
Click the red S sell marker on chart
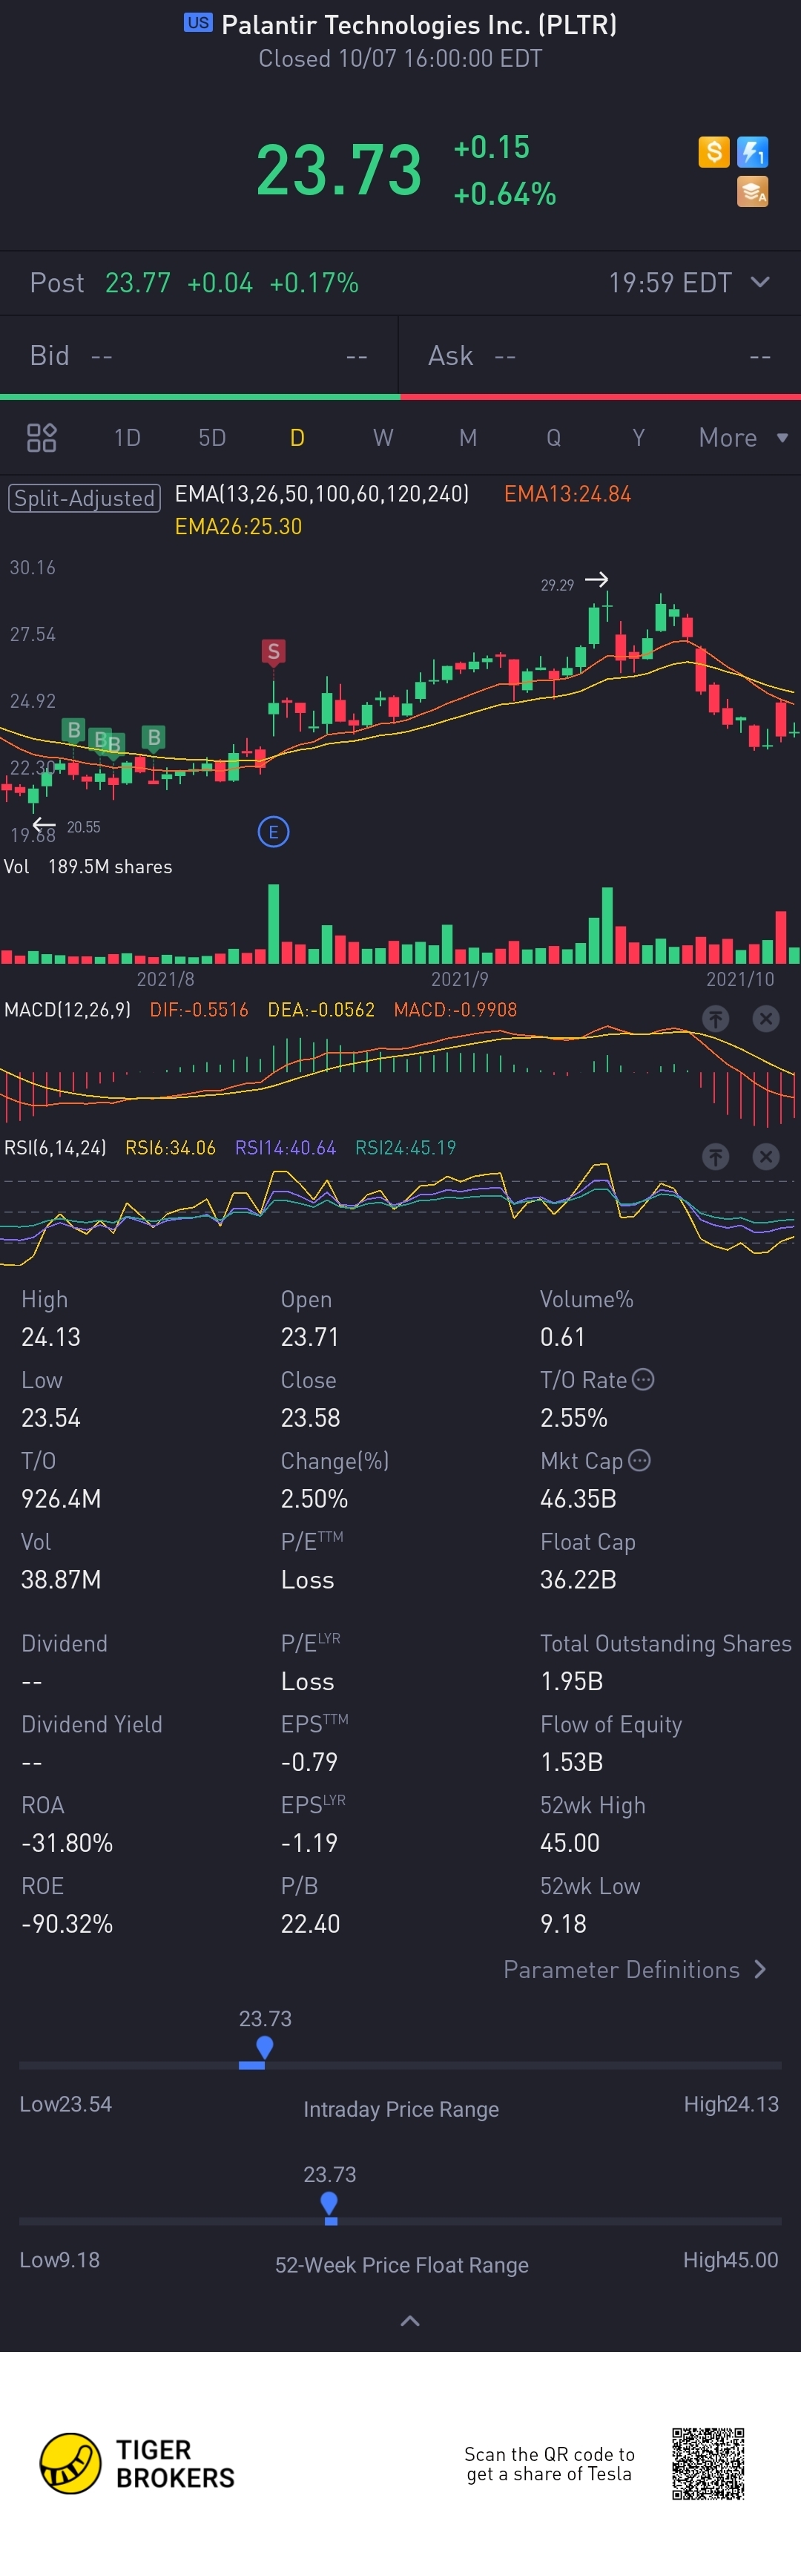point(273,652)
